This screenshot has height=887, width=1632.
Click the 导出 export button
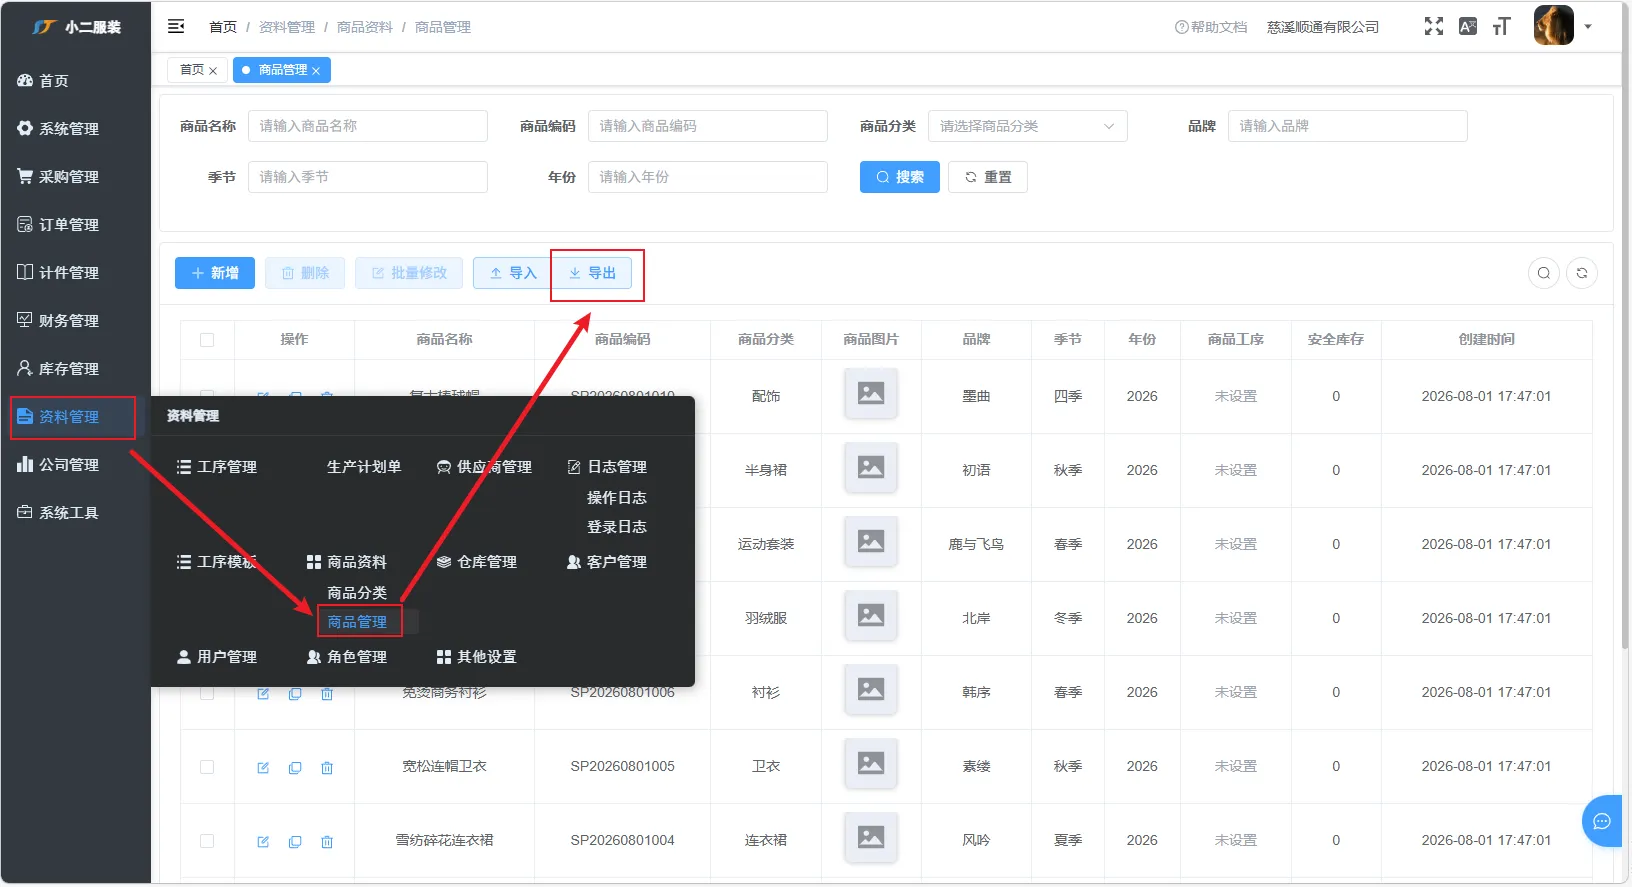592,273
